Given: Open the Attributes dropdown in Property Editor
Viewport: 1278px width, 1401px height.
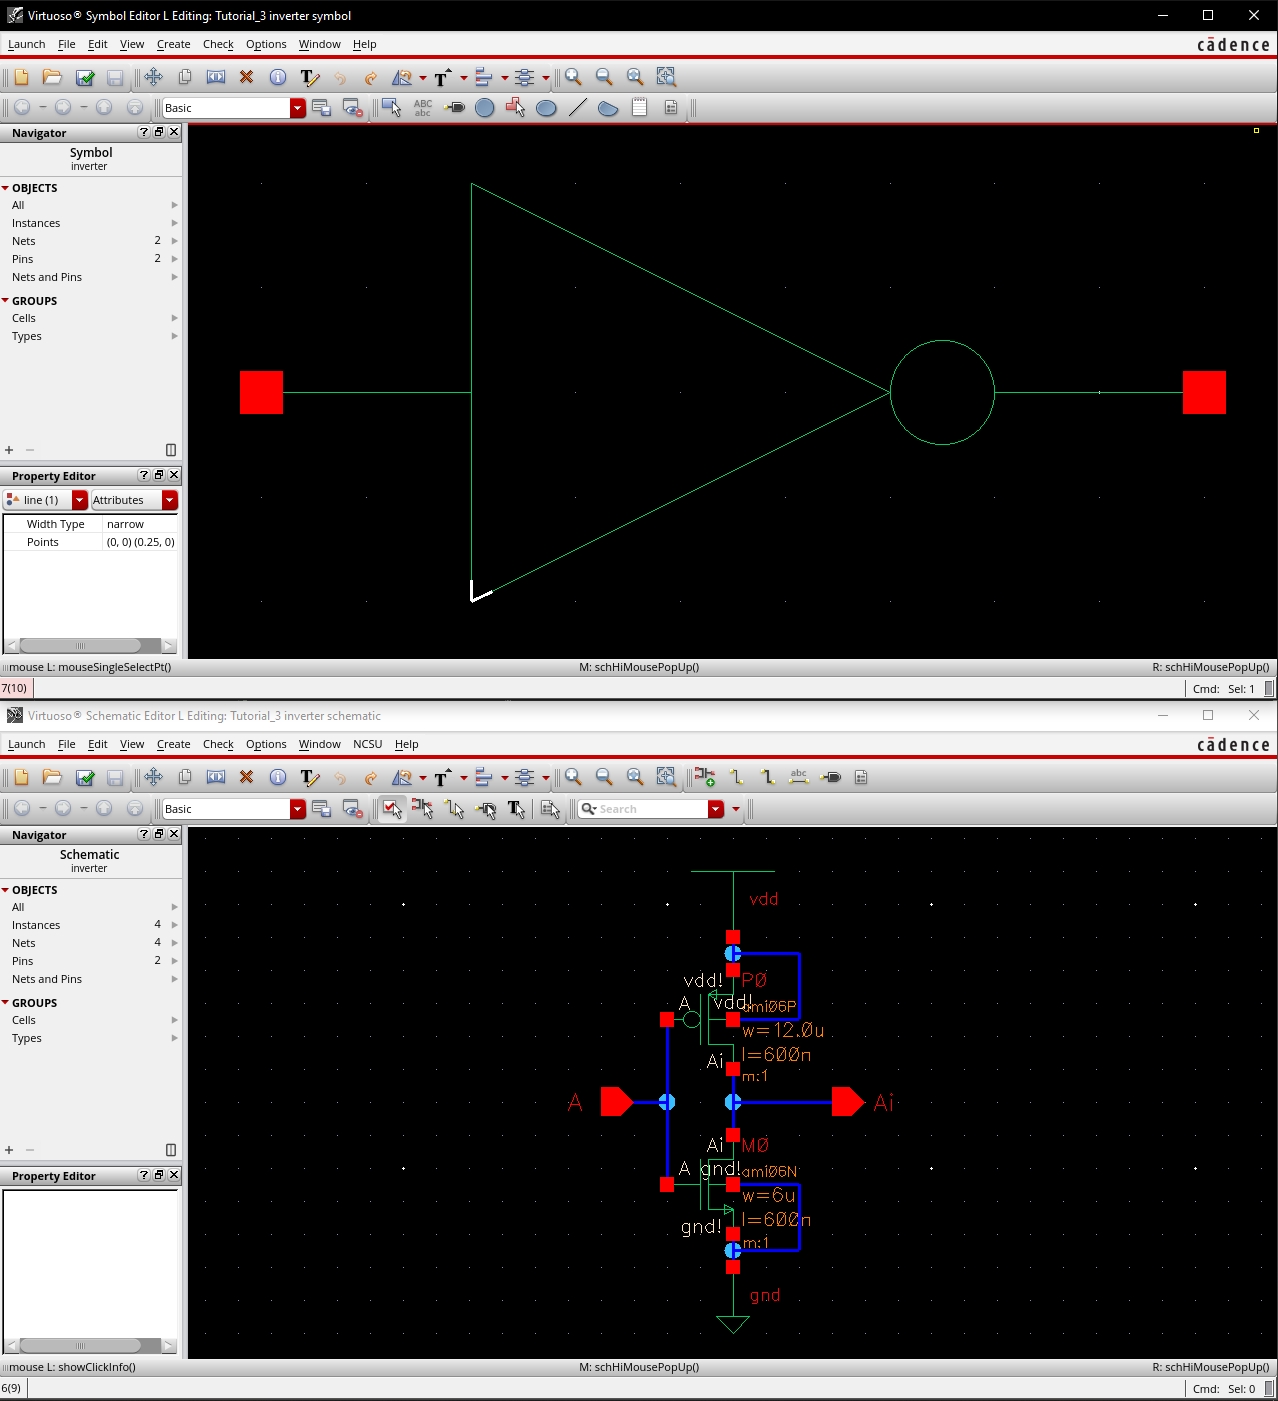Looking at the screenshot, I should coord(170,500).
